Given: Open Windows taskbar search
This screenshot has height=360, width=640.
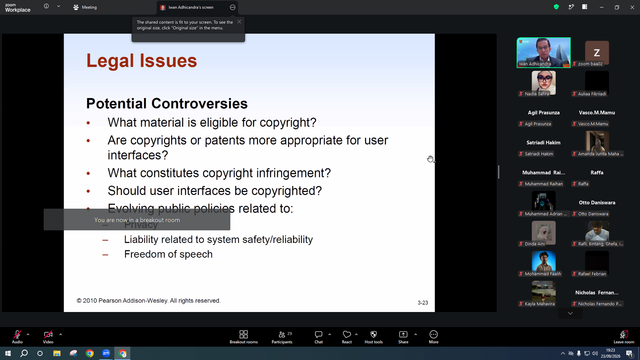Looking at the screenshot, I should tap(24, 353).
